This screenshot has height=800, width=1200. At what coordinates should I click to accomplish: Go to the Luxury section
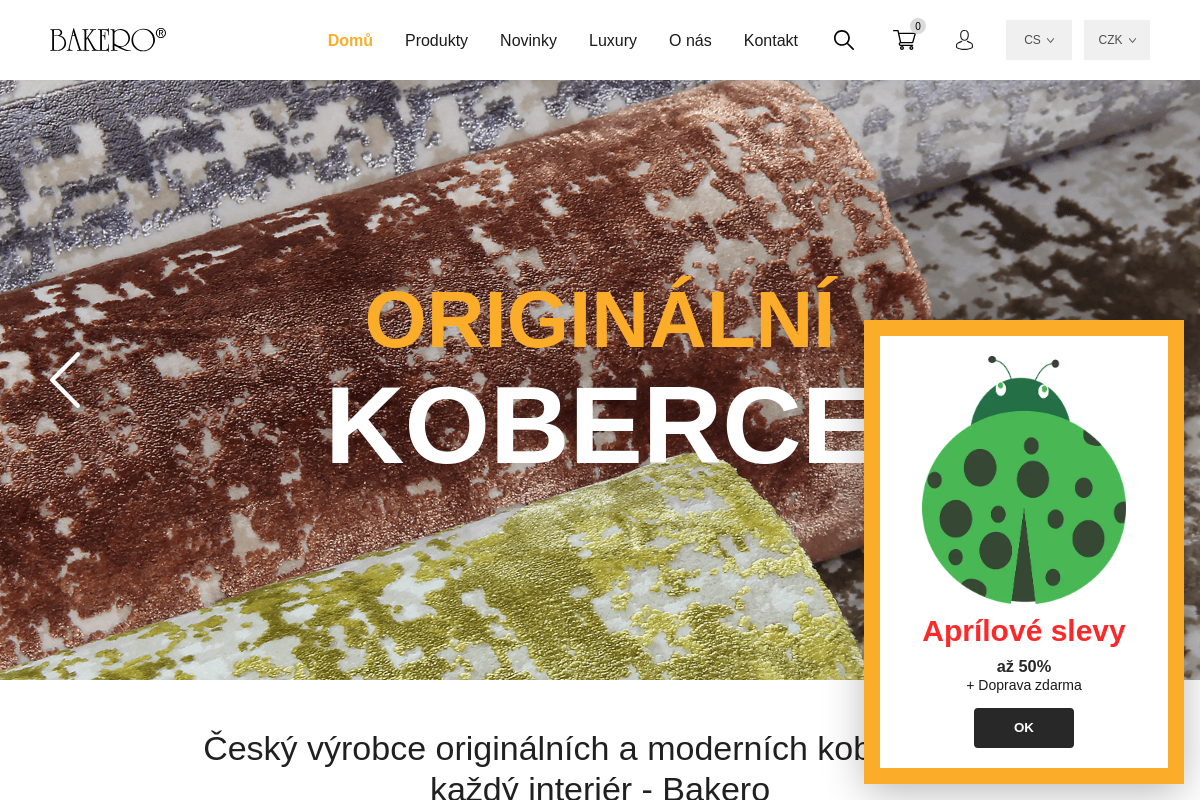click(613, 41)
